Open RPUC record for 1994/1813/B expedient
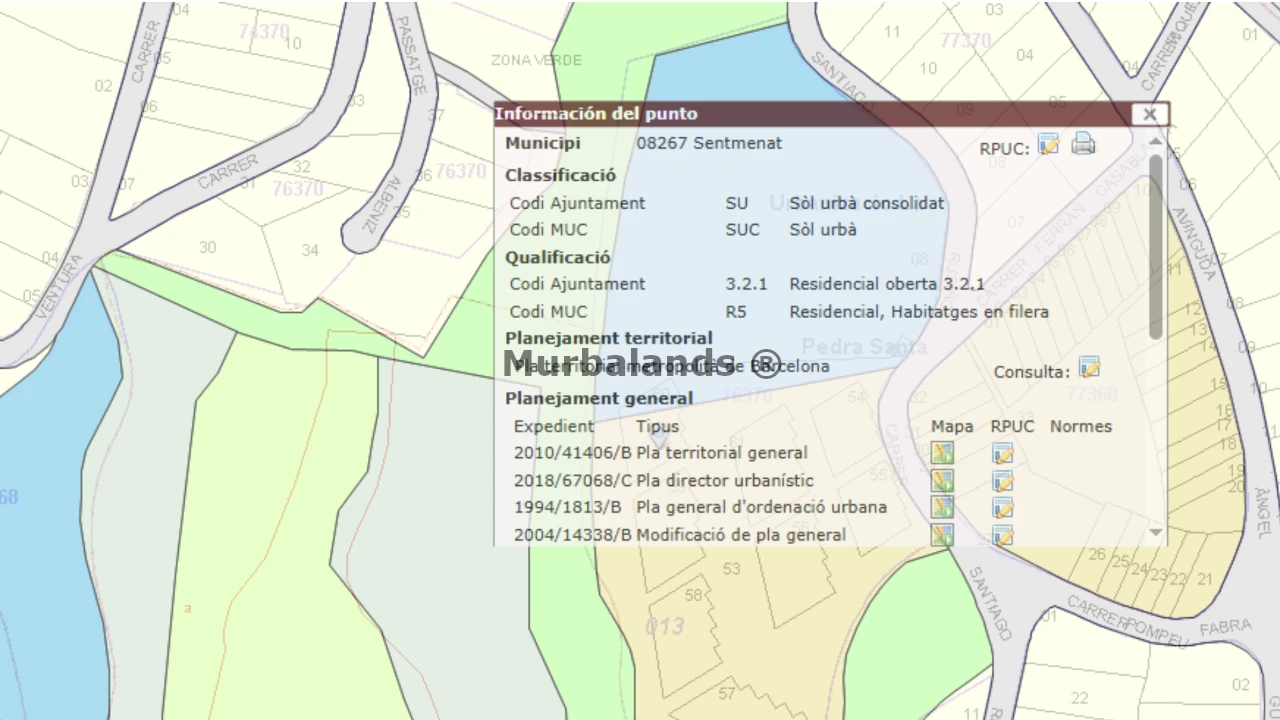Image resolution: width=1280 pixels, height=720 pixels. point(1003,508)
